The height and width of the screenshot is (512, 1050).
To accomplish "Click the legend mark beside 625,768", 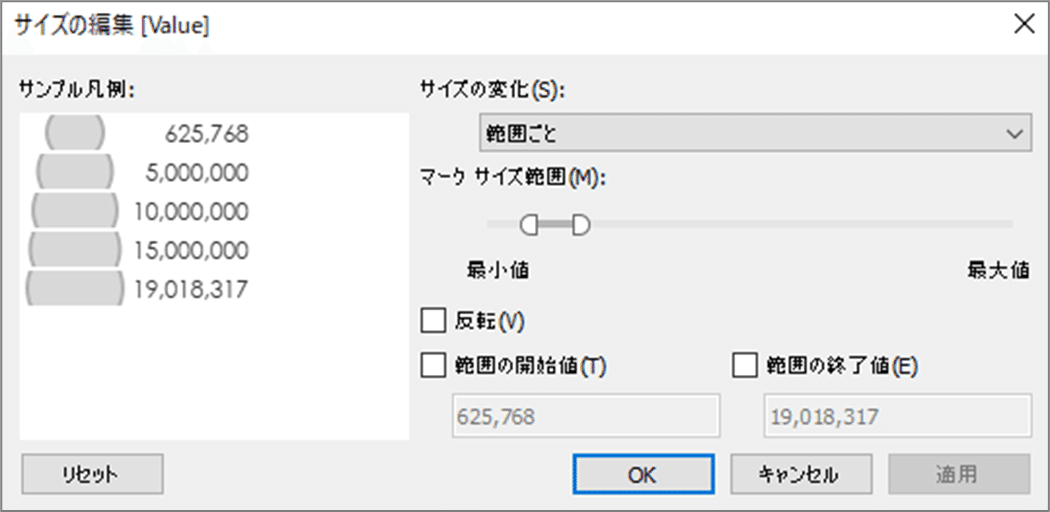I will tap(74, 132).
